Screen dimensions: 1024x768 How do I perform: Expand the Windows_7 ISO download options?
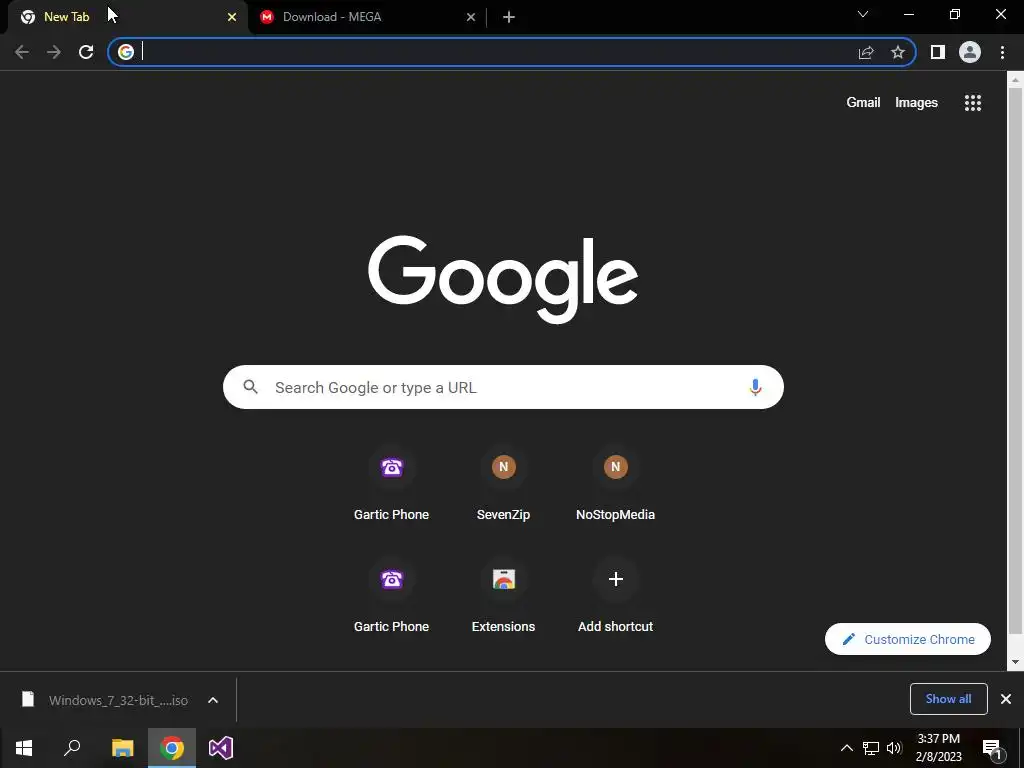213,700
